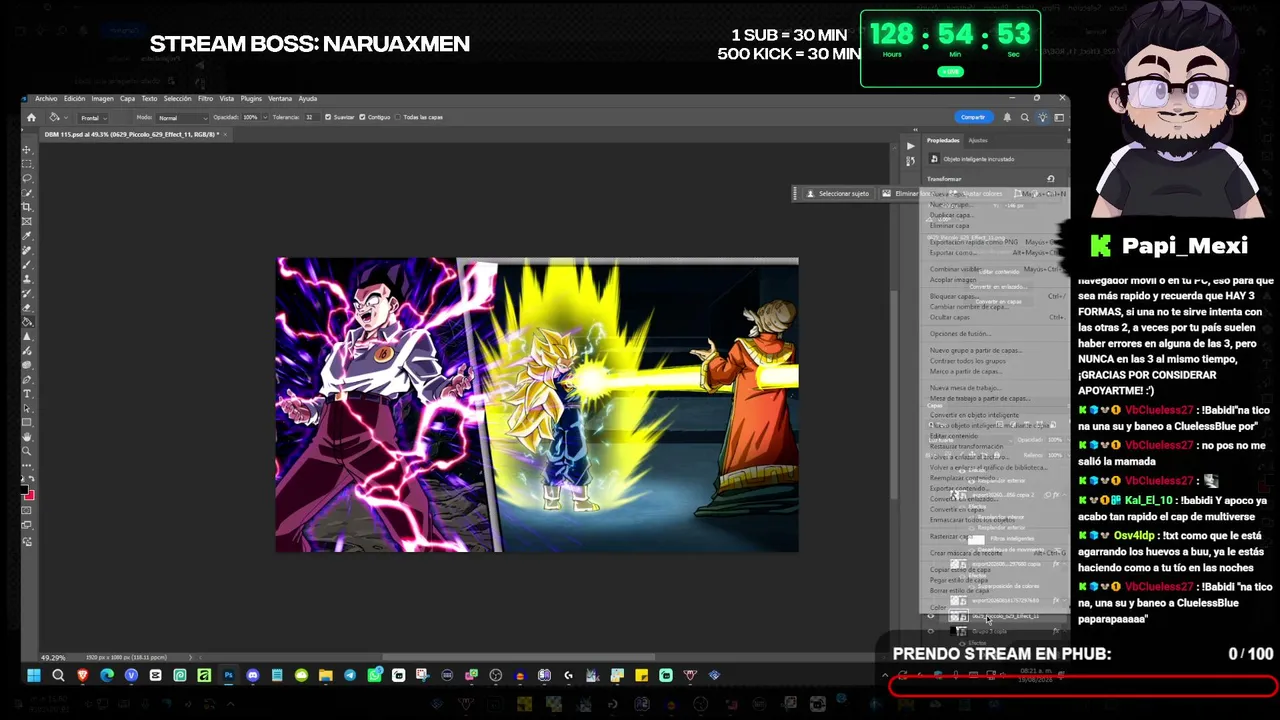
Task: Open Telegram from taskbar
Action: click(x=350, y=675)
